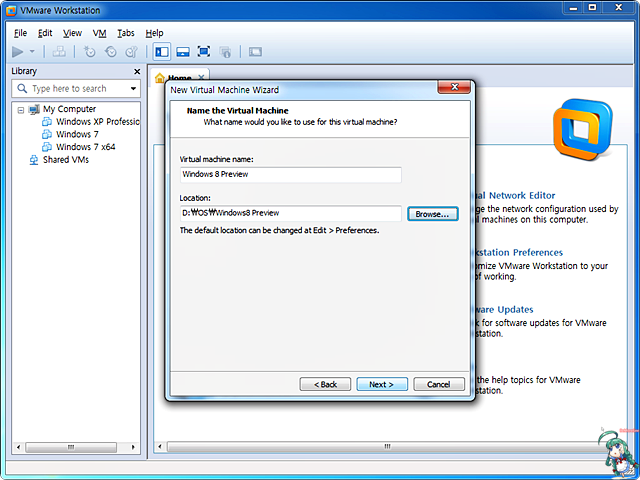Open the snapshot manager toolbar icon
Screen dimensions: 640x480
(x=131, y=52)
